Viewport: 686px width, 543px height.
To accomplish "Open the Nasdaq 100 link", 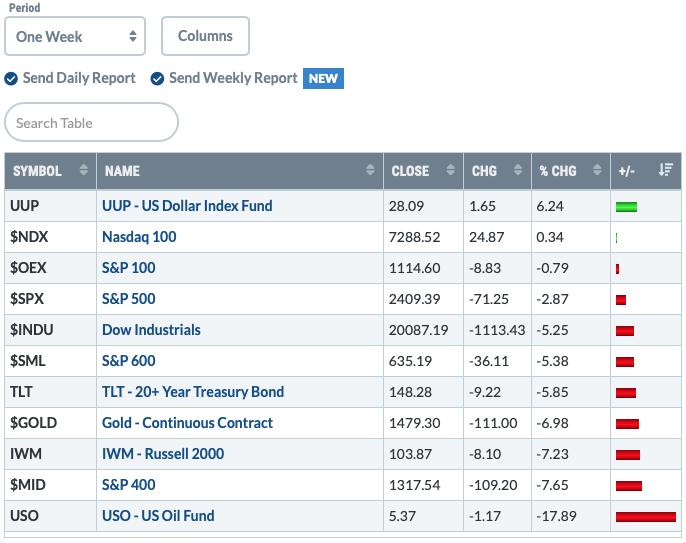I will (x=139, y=237).
